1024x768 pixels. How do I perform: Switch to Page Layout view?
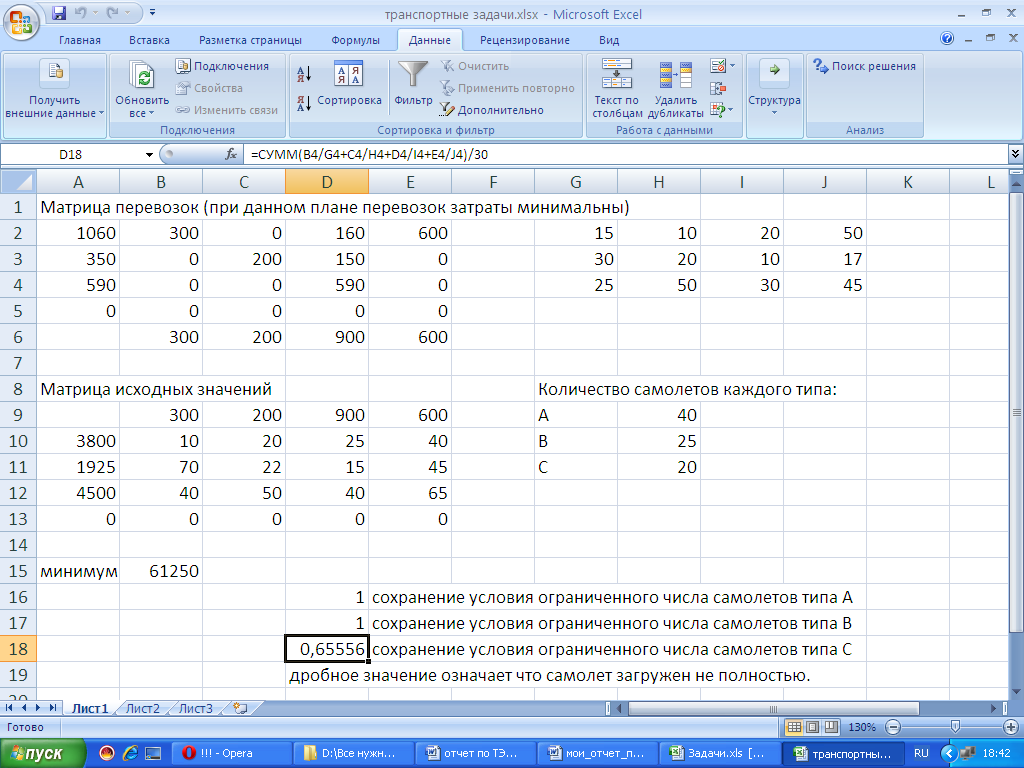812,727
